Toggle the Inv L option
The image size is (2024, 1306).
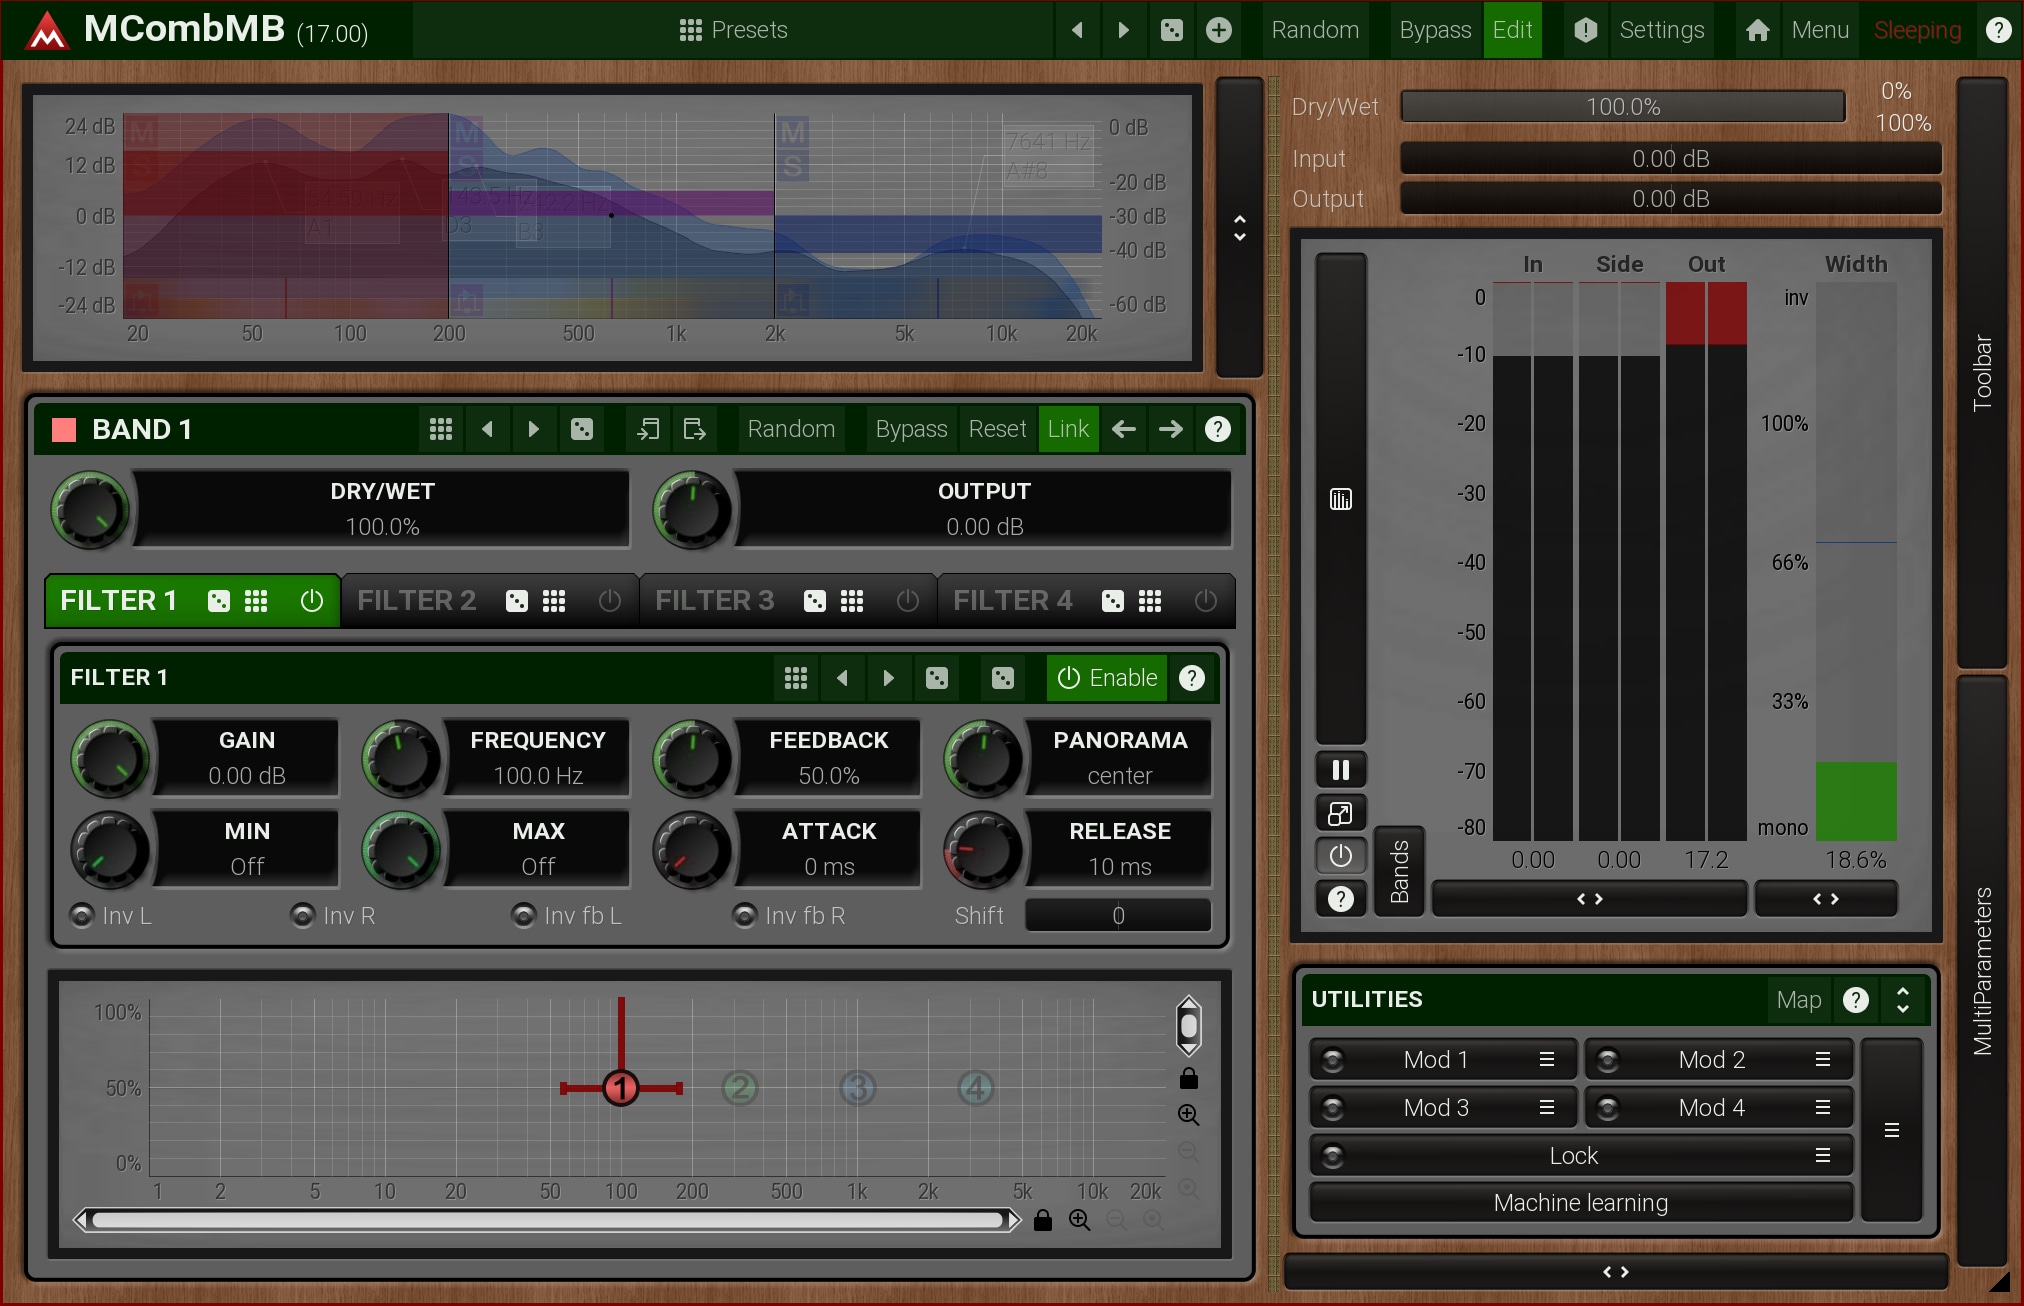82,915
